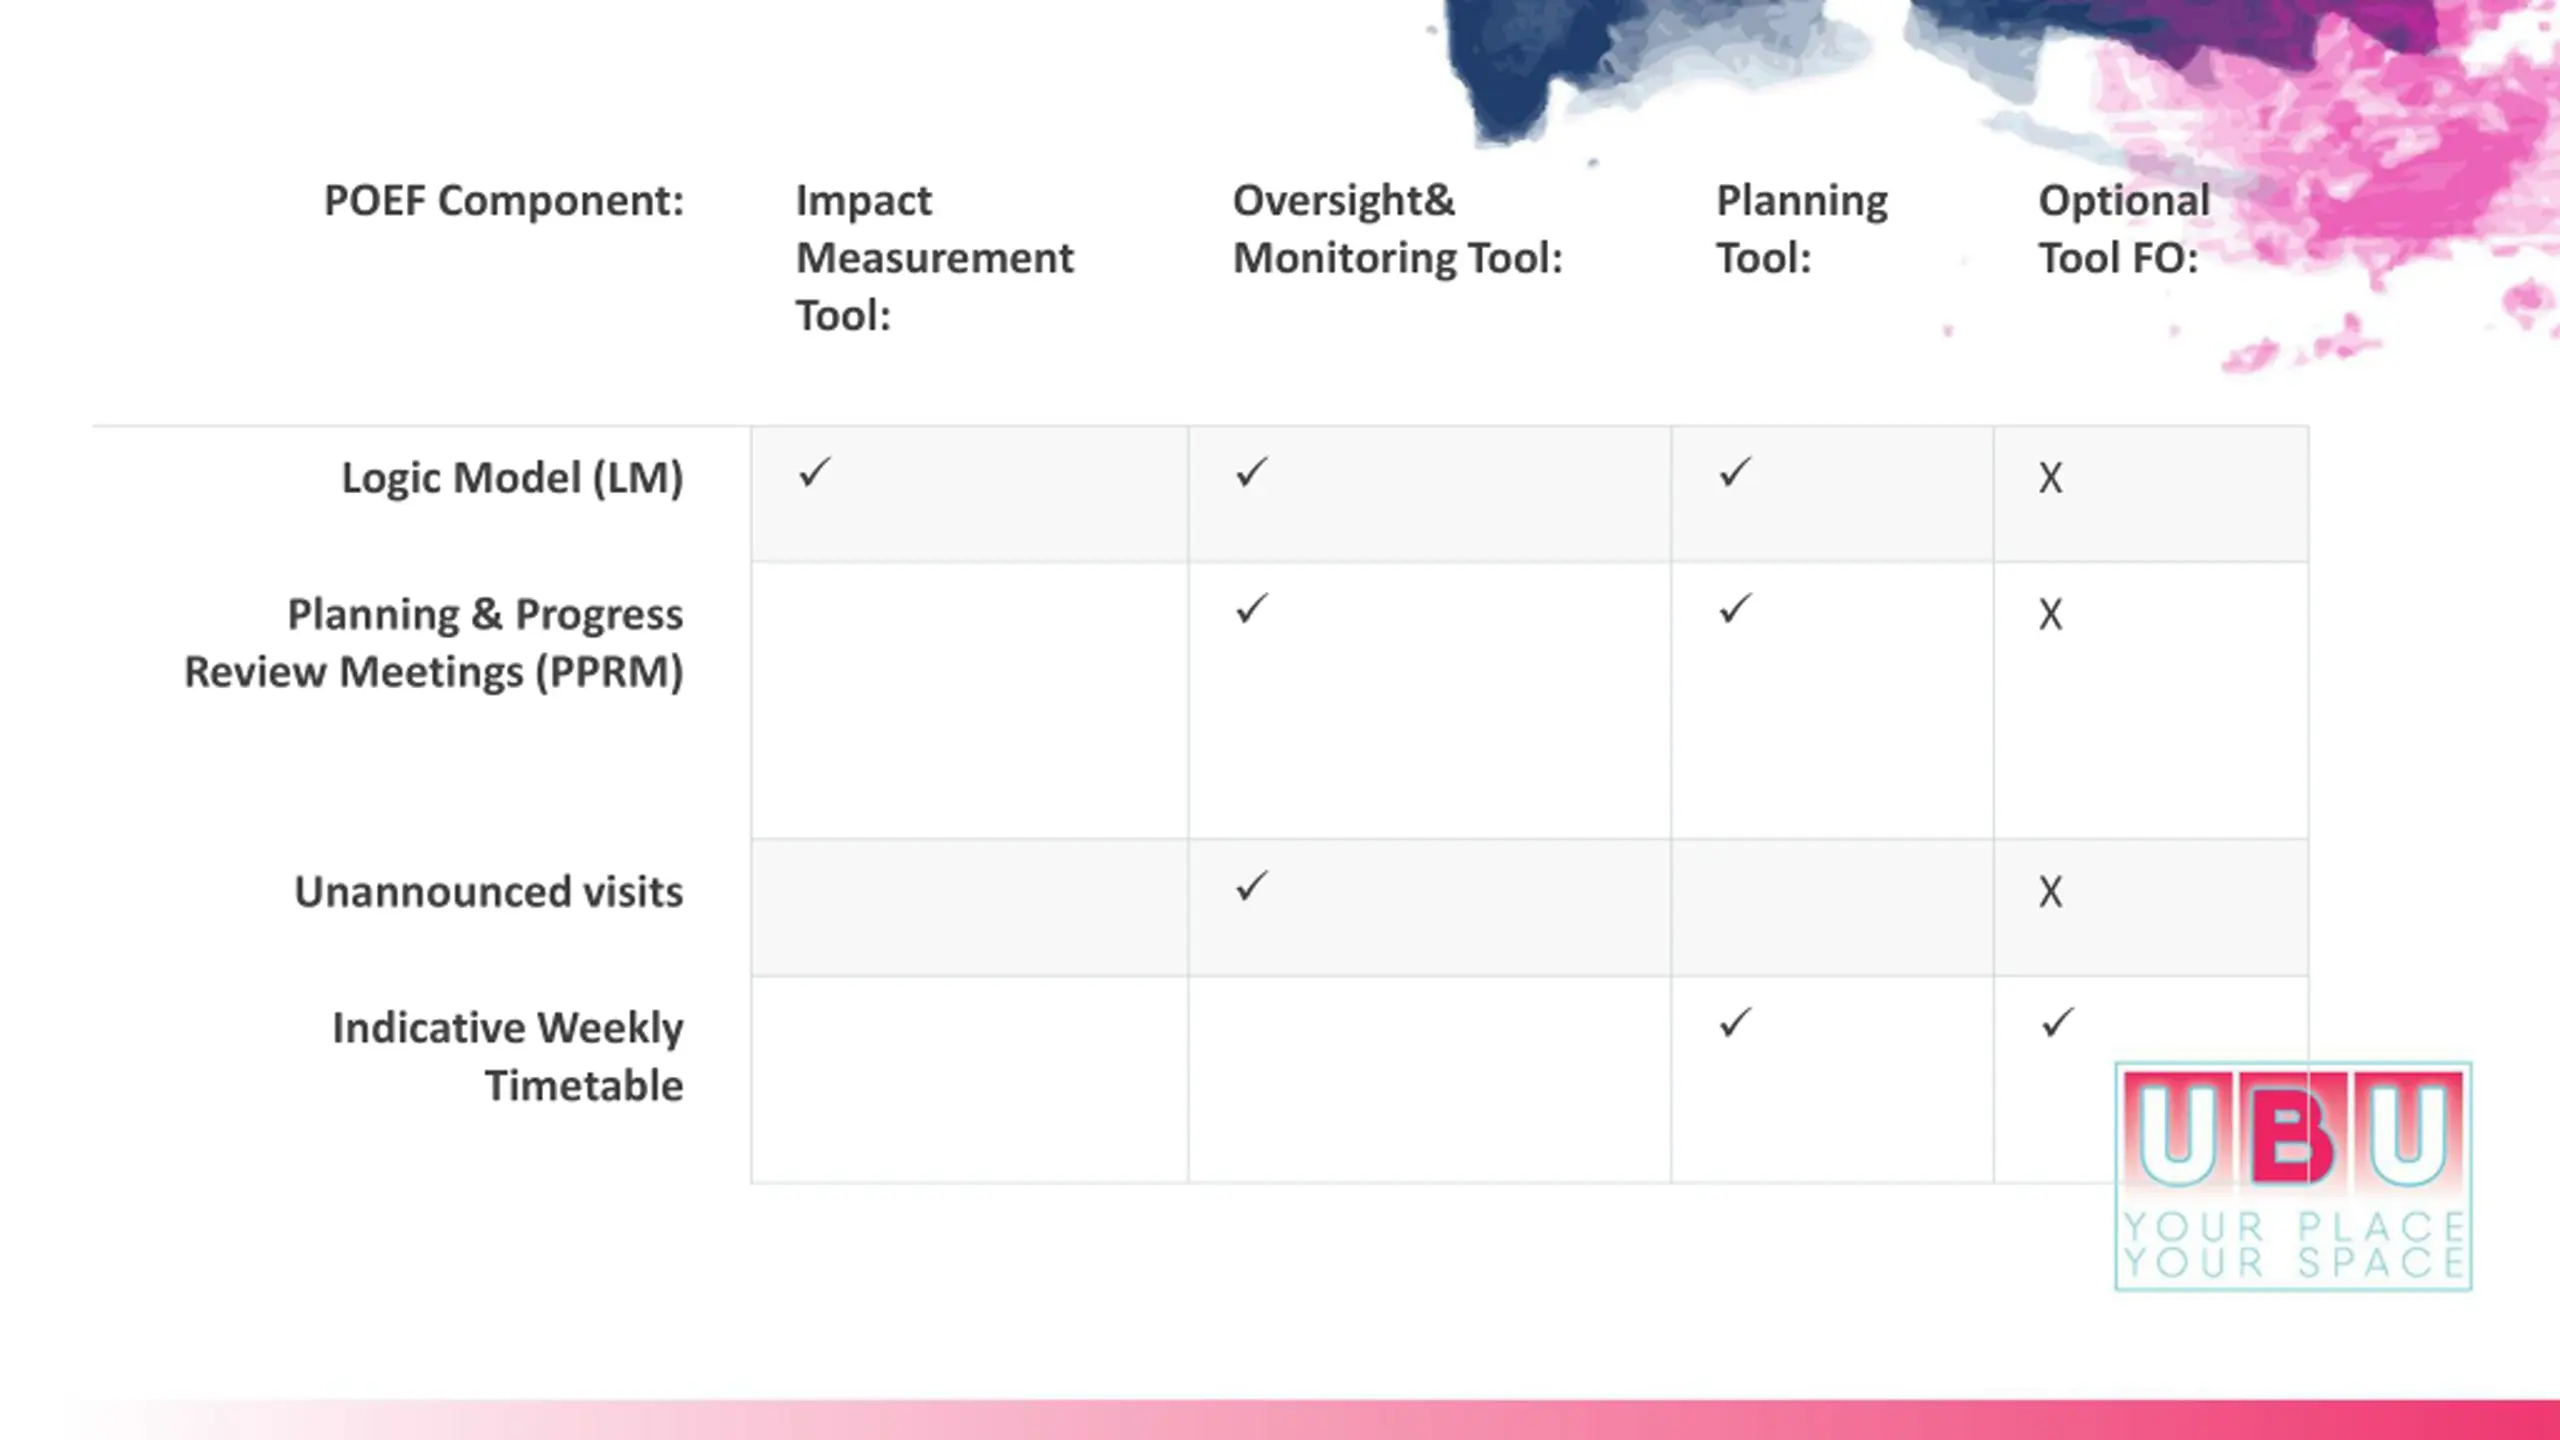The image size is (2560, 1440).
Task: Click the X in Unannounced visits Optional column
Action: click(x=2051, y=892)
